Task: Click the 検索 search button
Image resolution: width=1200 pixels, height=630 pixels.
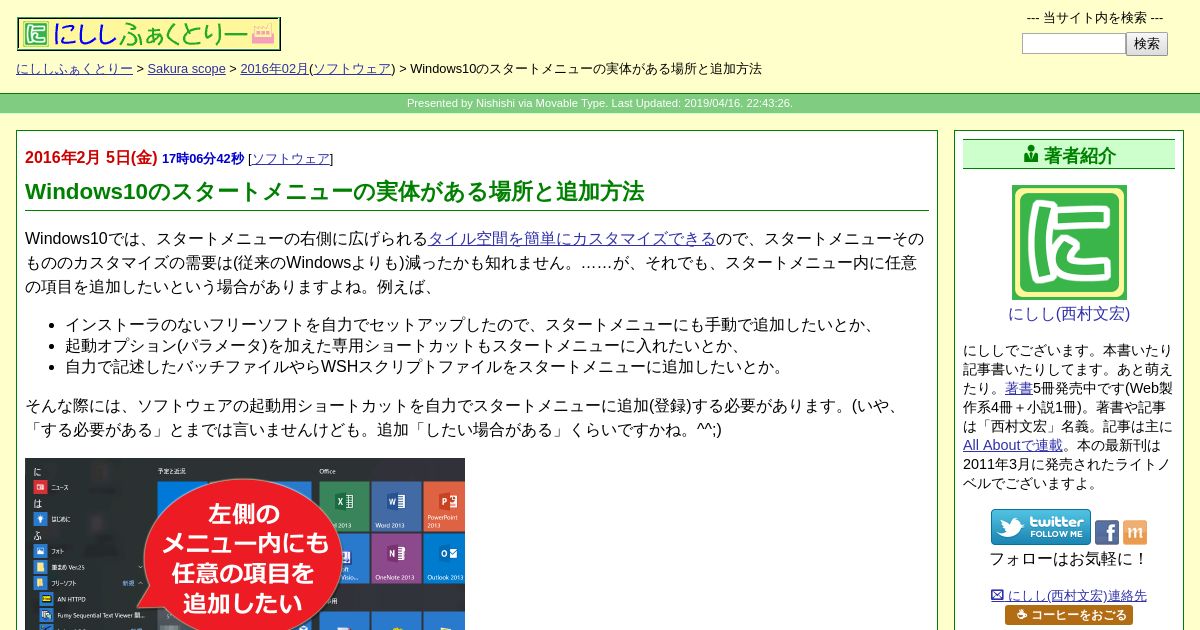Action: pos(1147,44)
